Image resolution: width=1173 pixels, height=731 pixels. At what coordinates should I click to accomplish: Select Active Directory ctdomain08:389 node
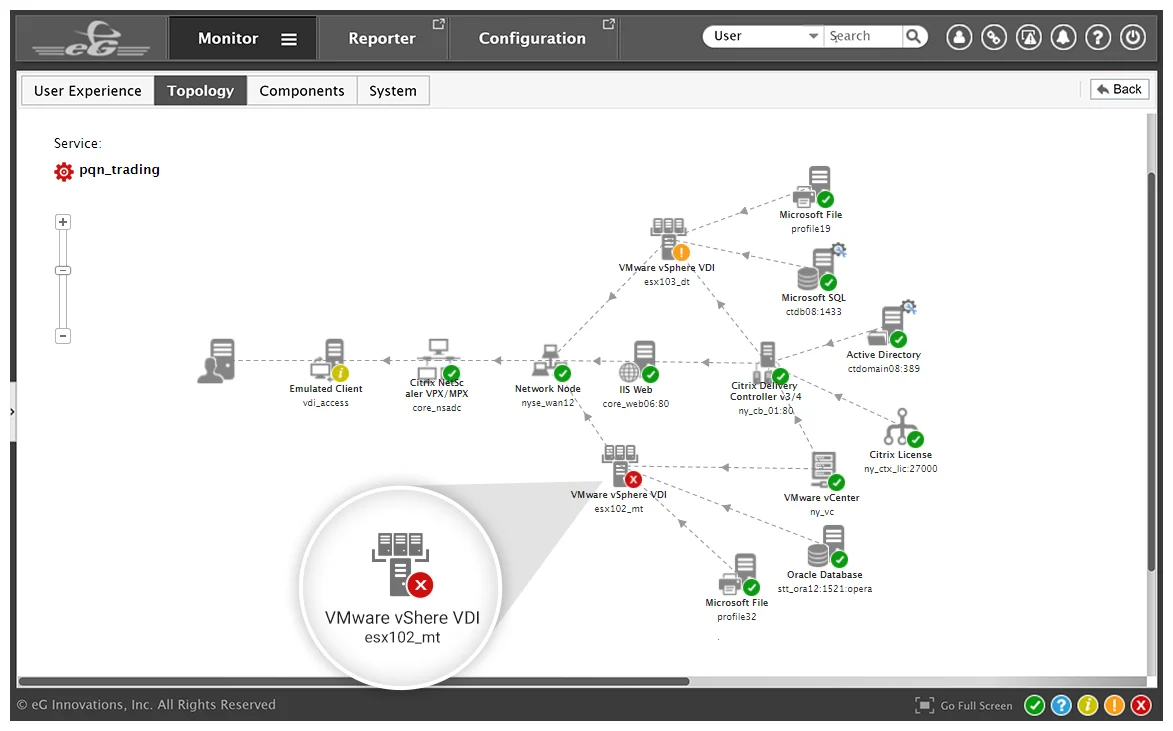pos(891,325)
